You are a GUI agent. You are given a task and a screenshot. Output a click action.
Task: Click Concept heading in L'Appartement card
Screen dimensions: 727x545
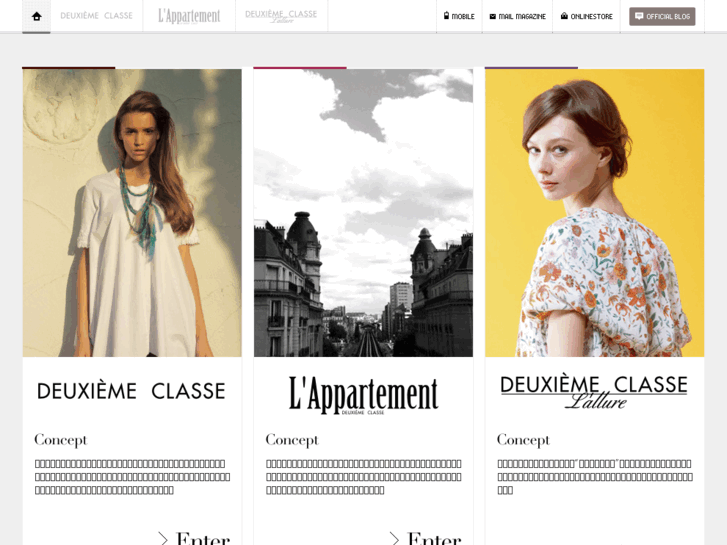click(292, 440)
